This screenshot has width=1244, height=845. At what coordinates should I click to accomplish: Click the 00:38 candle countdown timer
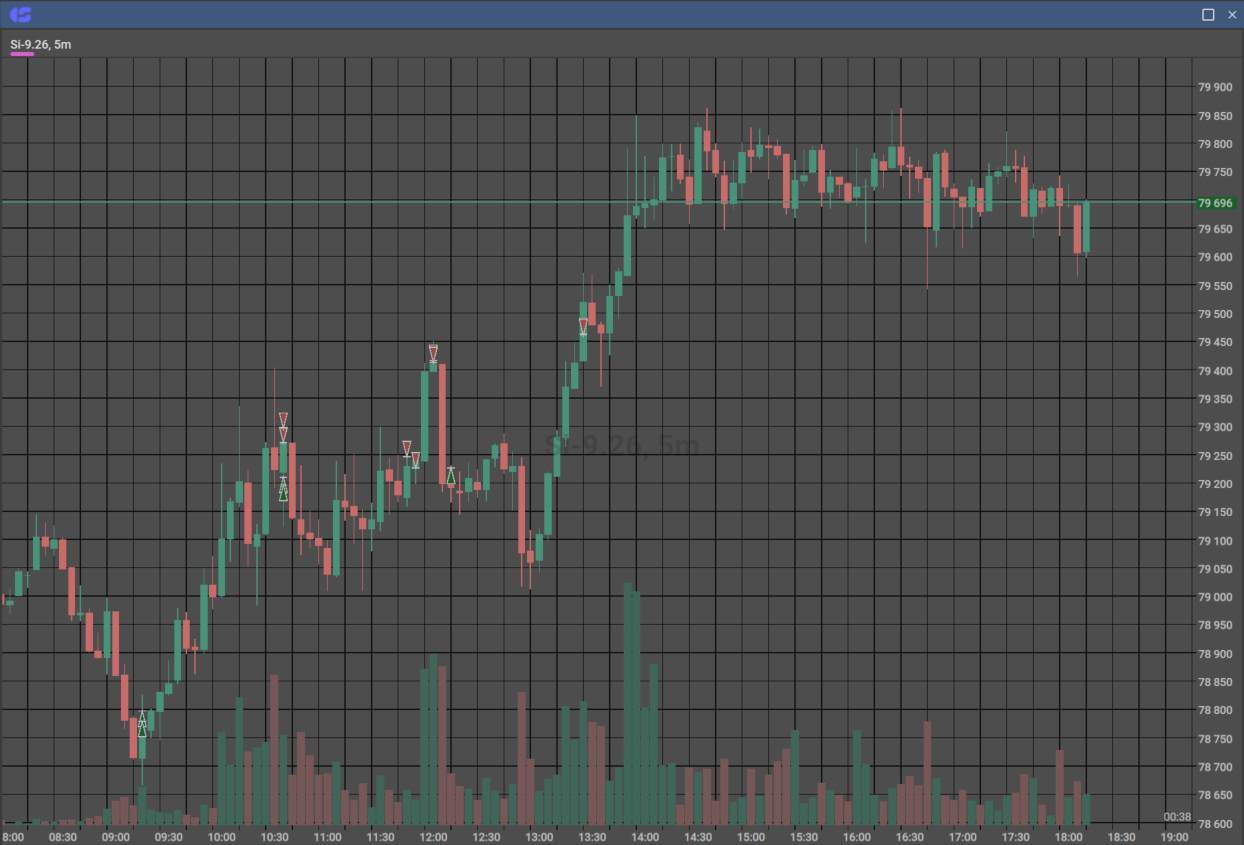[x=1177, y=817]
